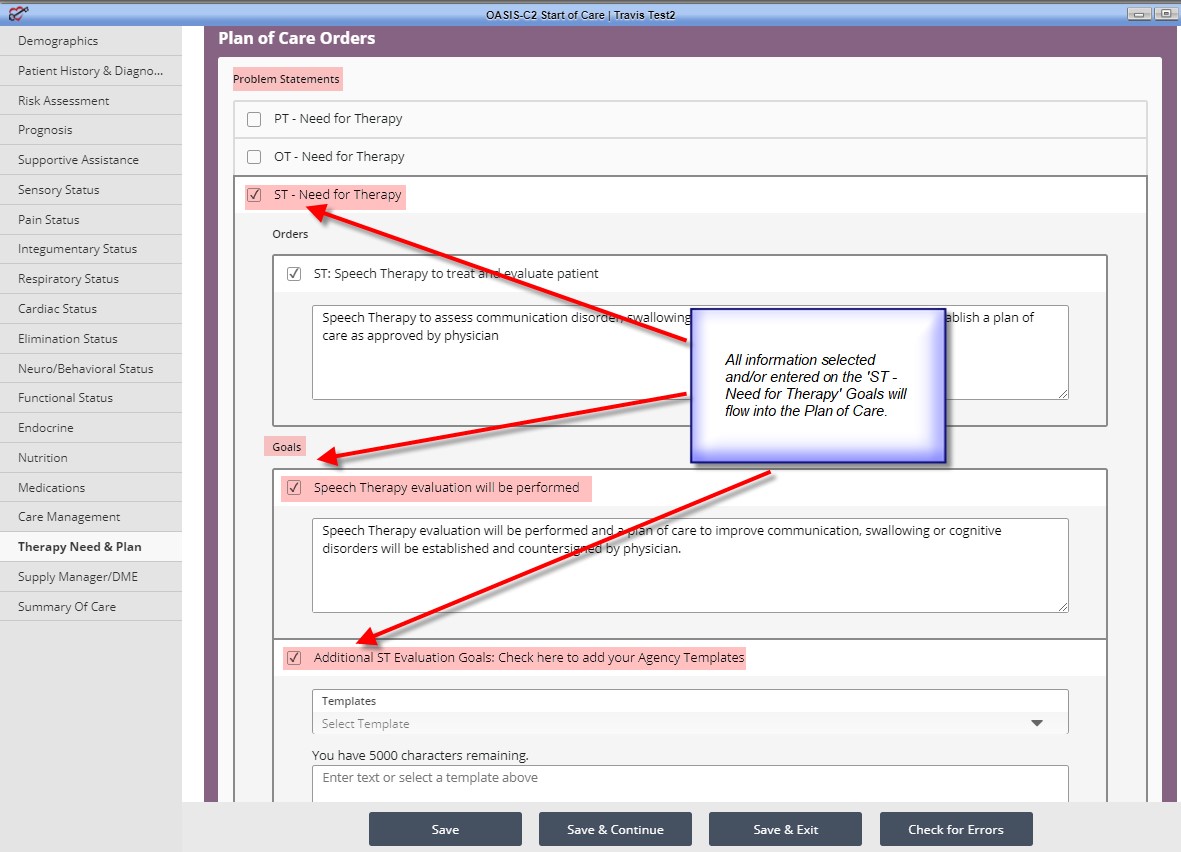Run Check for Errors
Image resolution: width=1181 pixels, height=852 pixels.
tap(956, 829)
